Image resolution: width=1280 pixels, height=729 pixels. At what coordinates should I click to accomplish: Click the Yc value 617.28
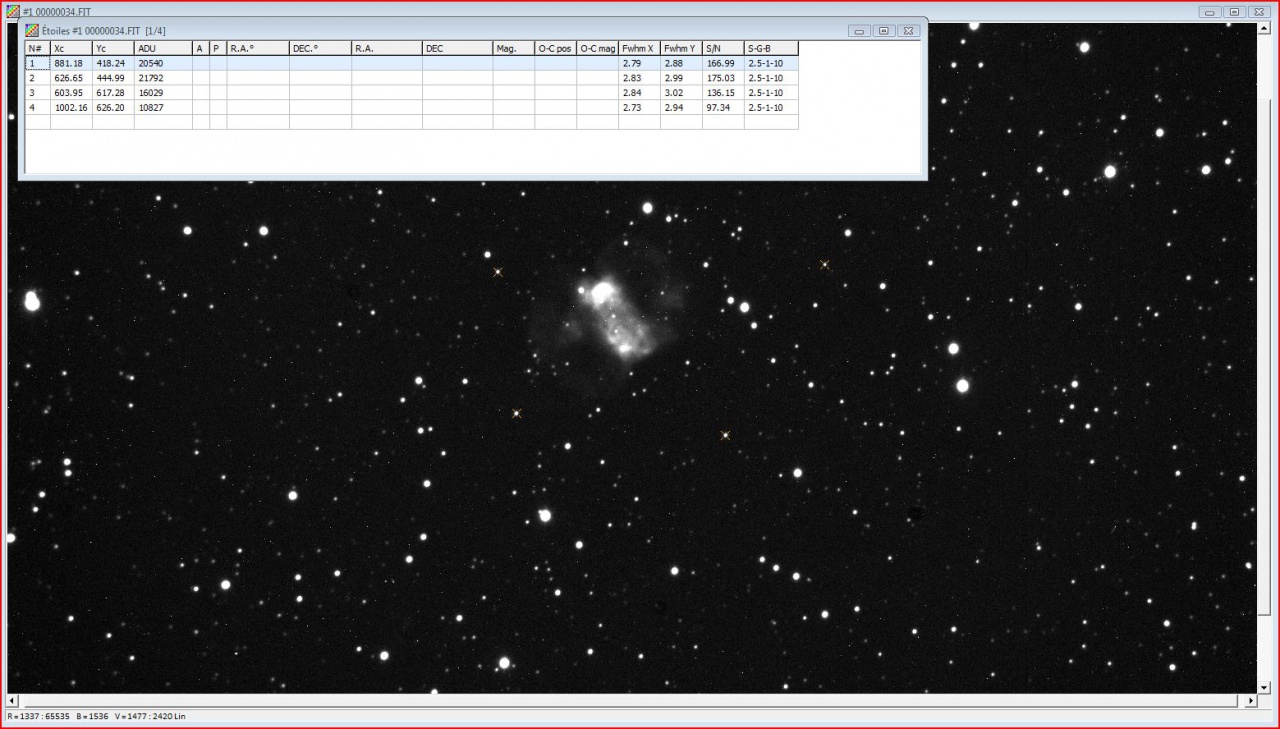tap(111, 93)
